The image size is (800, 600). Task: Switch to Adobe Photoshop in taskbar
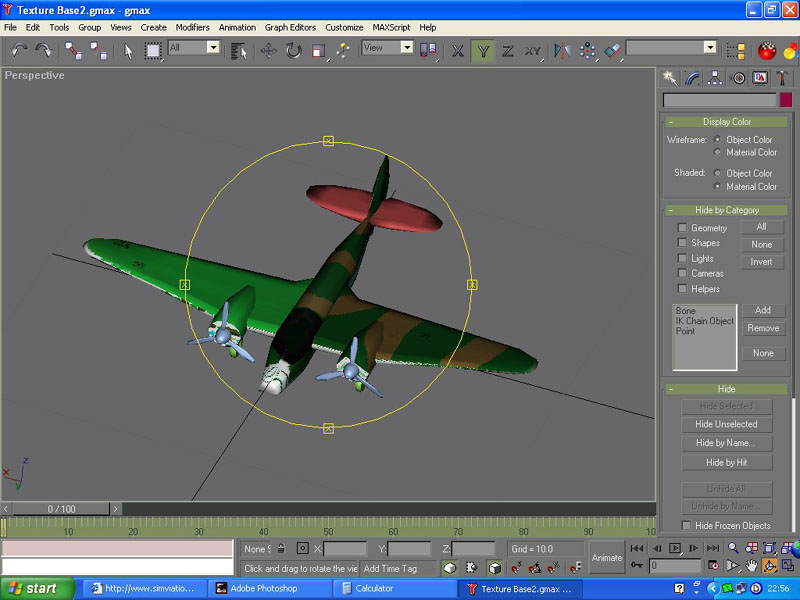(x=267, y=589)
